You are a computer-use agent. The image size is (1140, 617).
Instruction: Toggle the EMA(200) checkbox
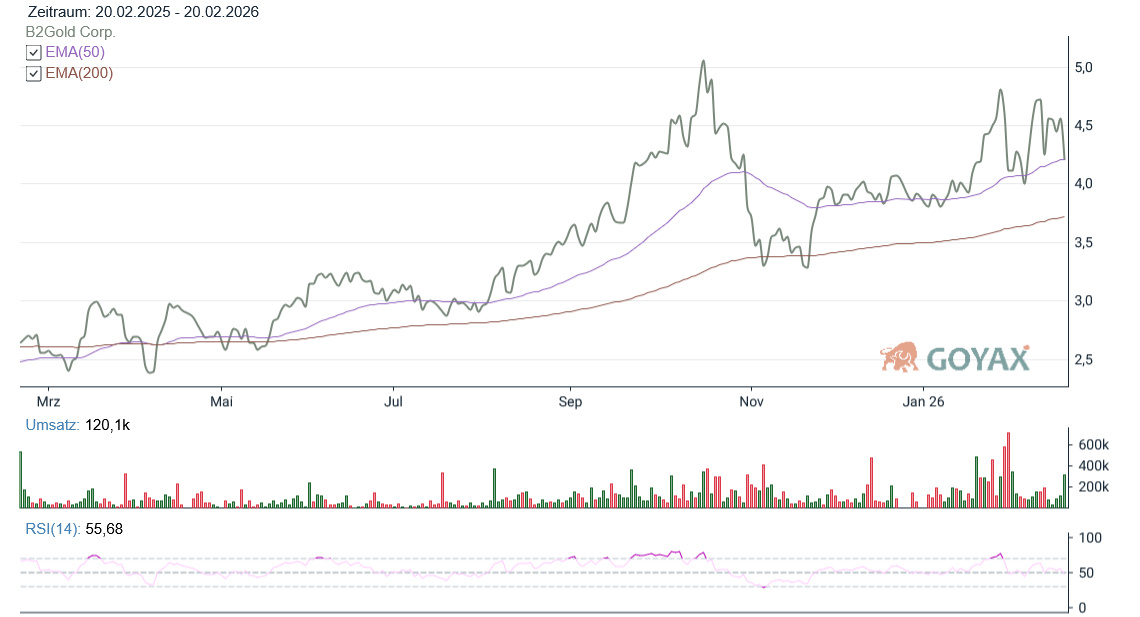34,73
